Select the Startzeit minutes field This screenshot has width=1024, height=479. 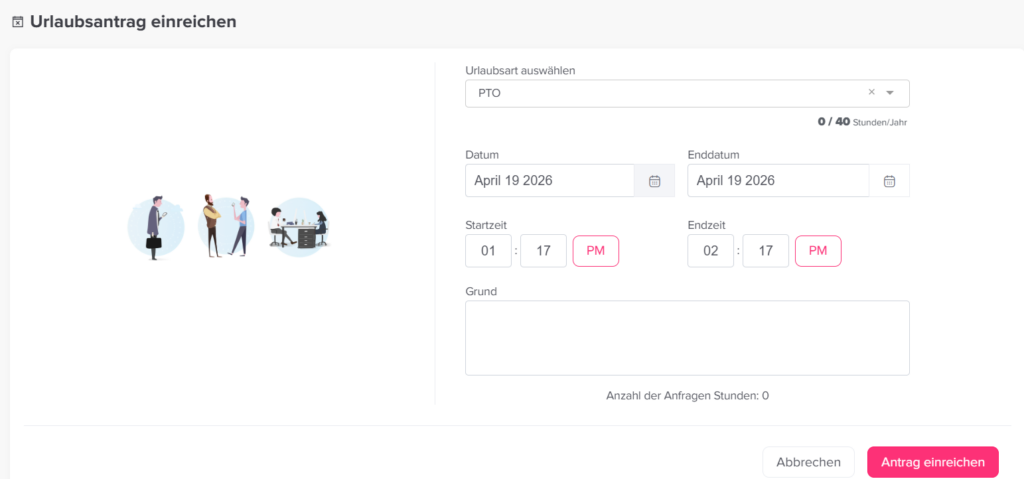[543, 251]
